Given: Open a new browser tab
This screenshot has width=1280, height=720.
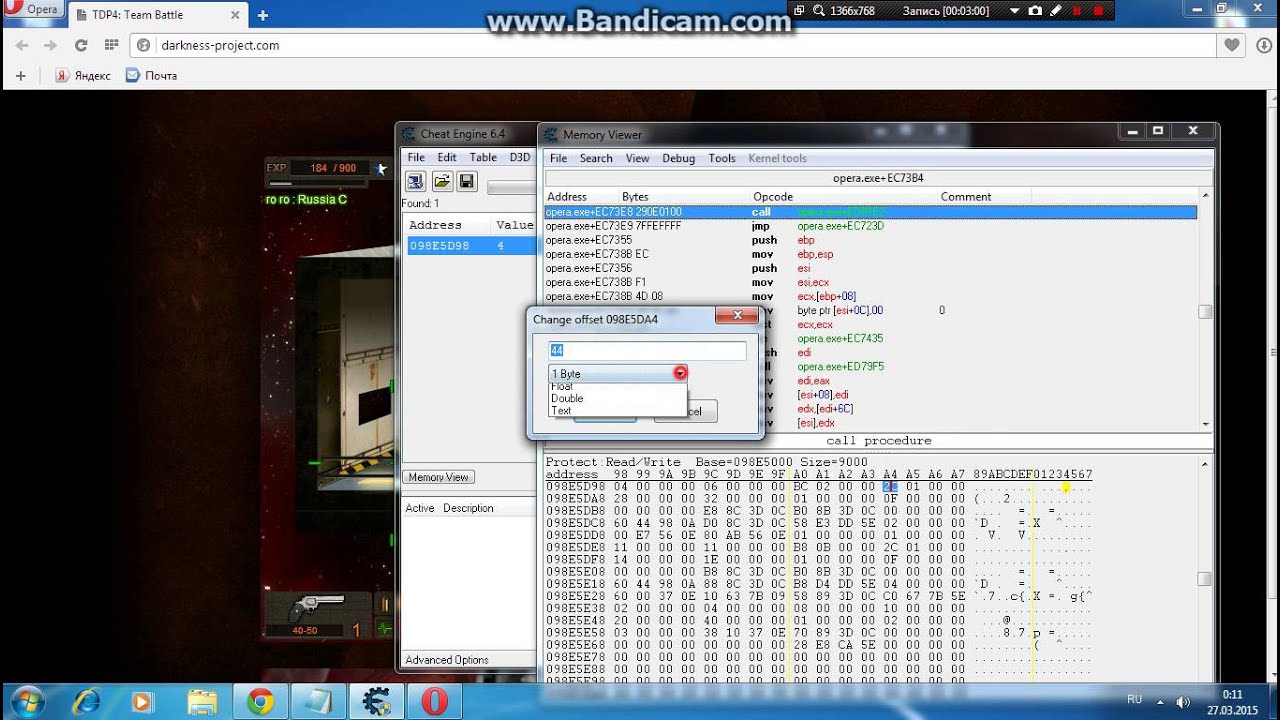Looking at the screenshot, I should 263,15.
